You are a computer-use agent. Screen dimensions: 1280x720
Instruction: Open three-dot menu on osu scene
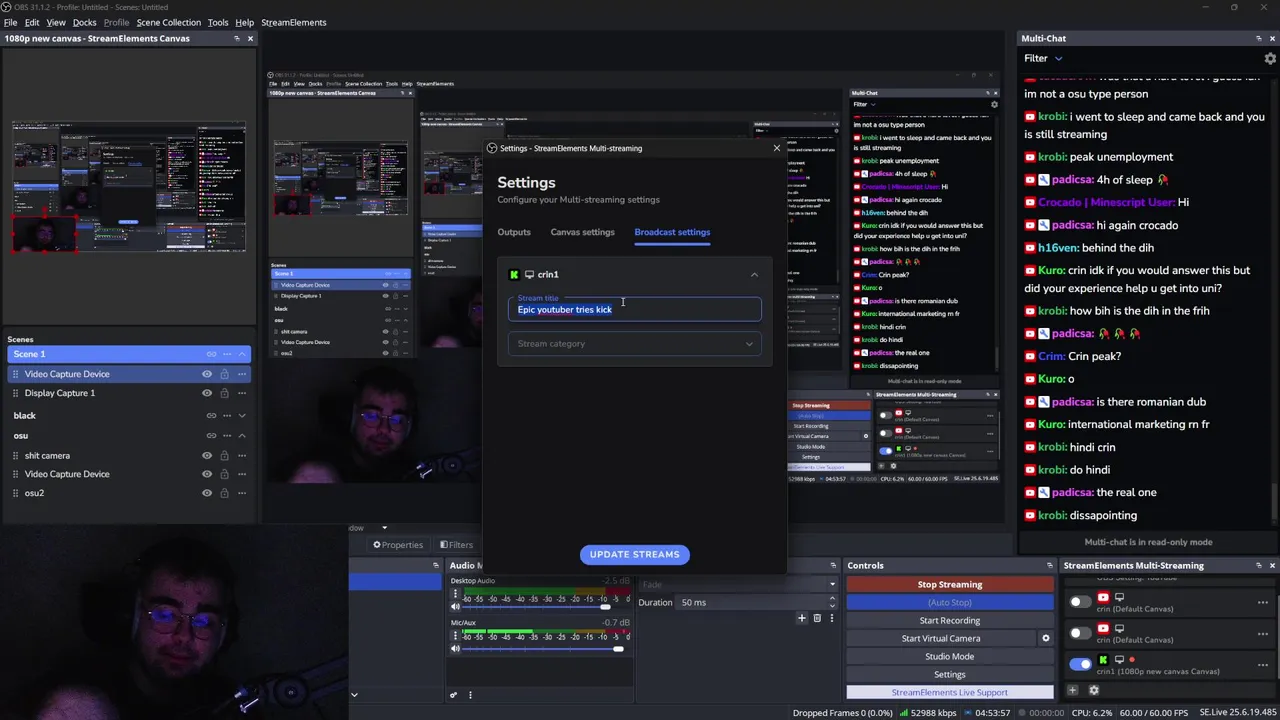click(x=227, y=436)
